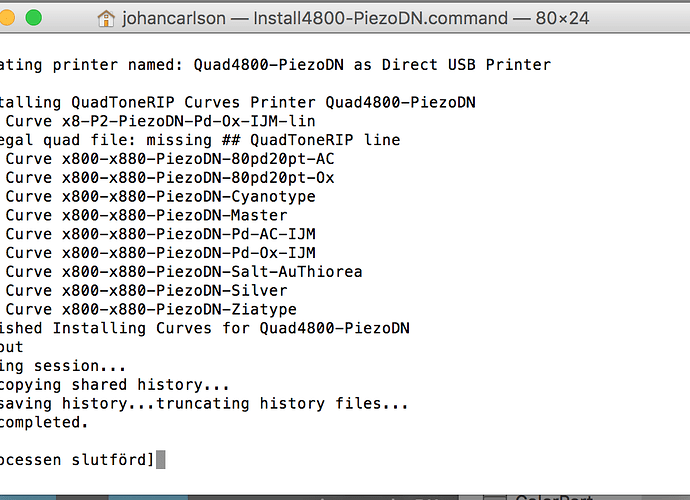This screenshot has height=500, width=690.
Task: Close the Terminal window with red button
Action: click(x=0, y=18)
